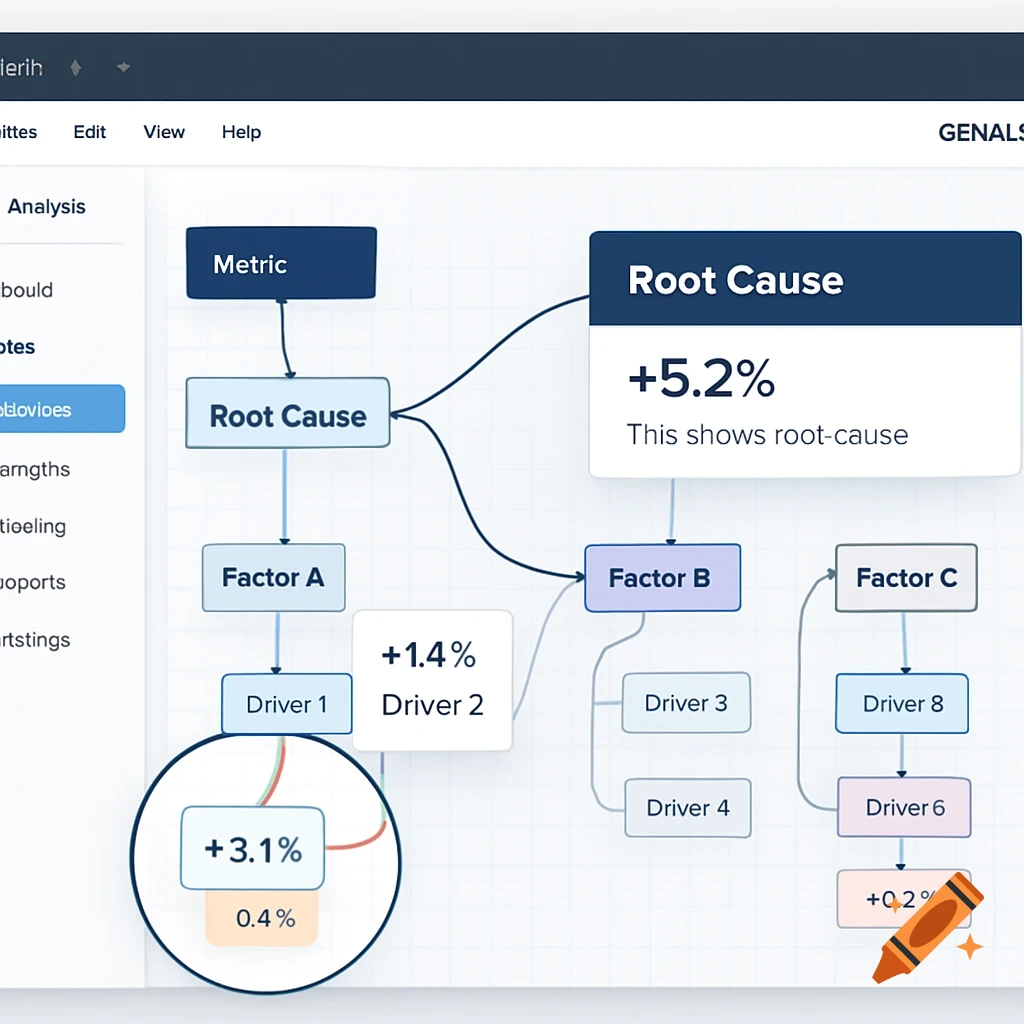The height and width of the screenshot is (1024, 1024).
Task: Open the Edit menu
Action: 89,131
